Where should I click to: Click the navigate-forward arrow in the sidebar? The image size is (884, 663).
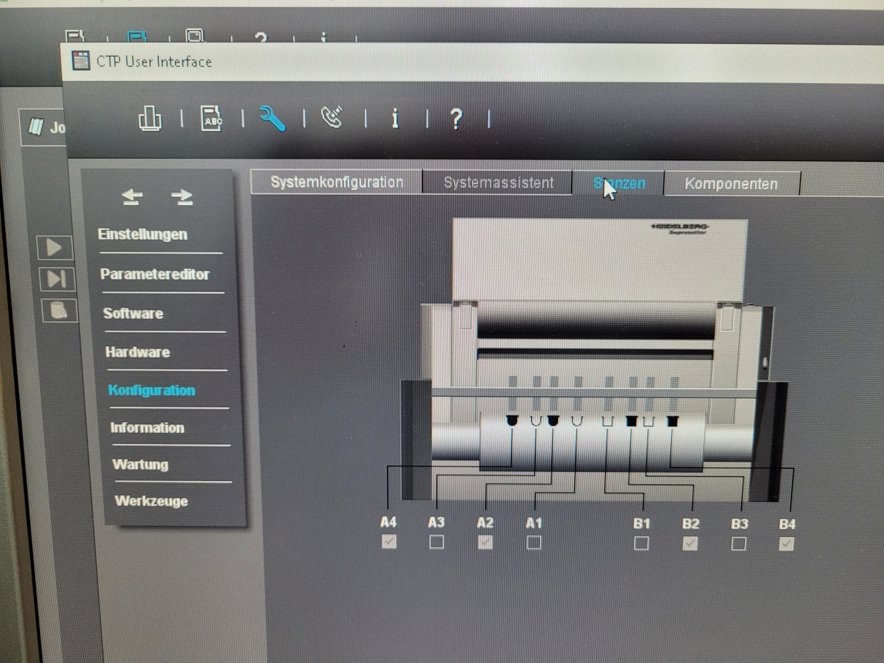(182, 197)
